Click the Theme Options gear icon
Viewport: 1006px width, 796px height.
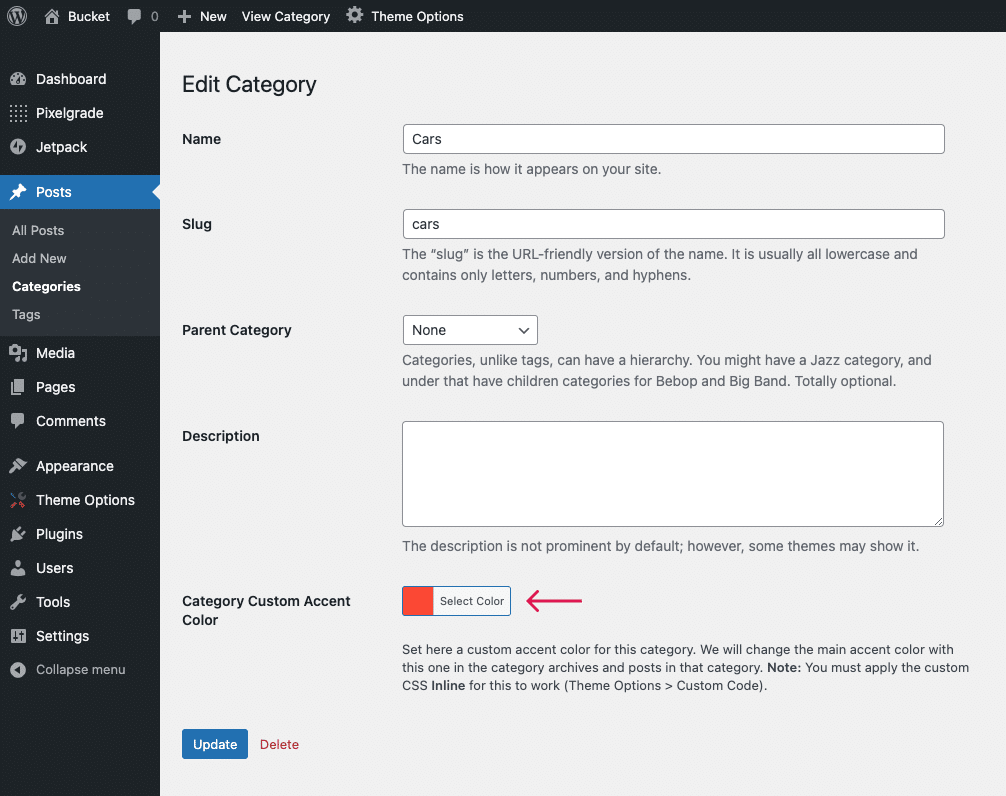coord(355,16)
